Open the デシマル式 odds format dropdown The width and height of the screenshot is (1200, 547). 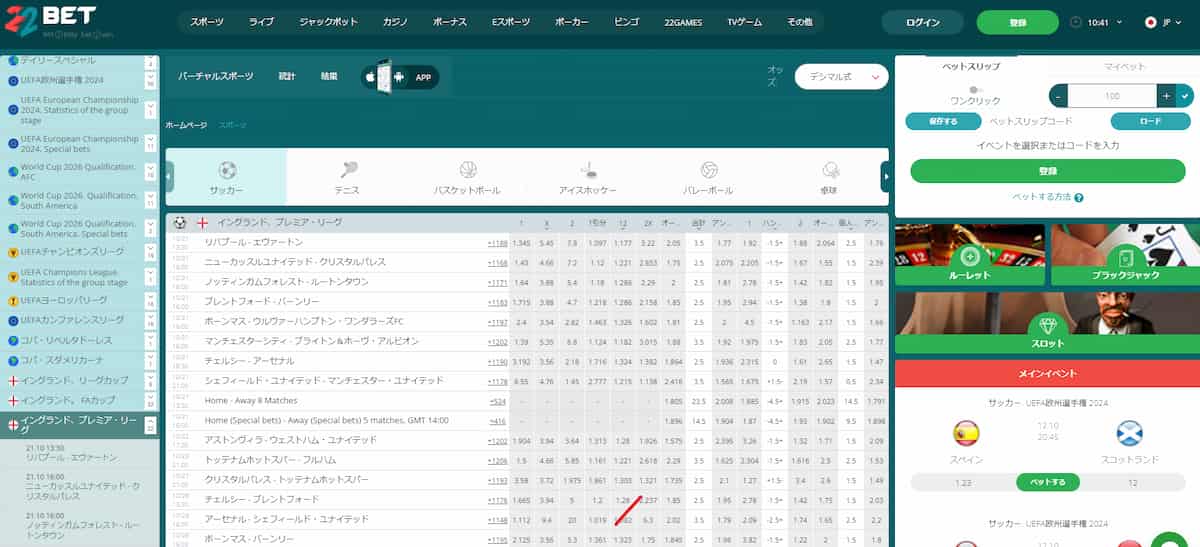point(841,77)
